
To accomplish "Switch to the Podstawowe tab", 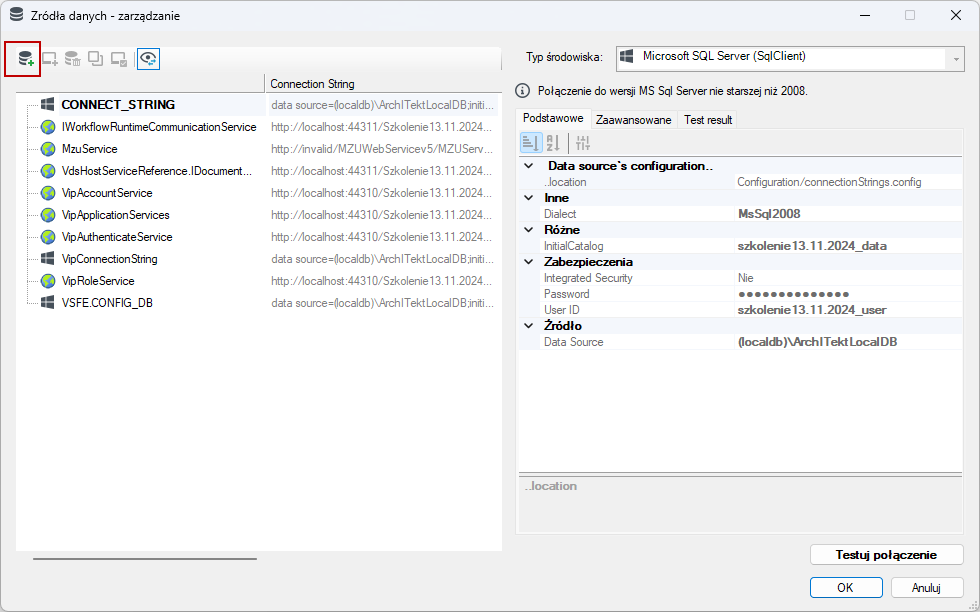I will click(x=553, y=118).
